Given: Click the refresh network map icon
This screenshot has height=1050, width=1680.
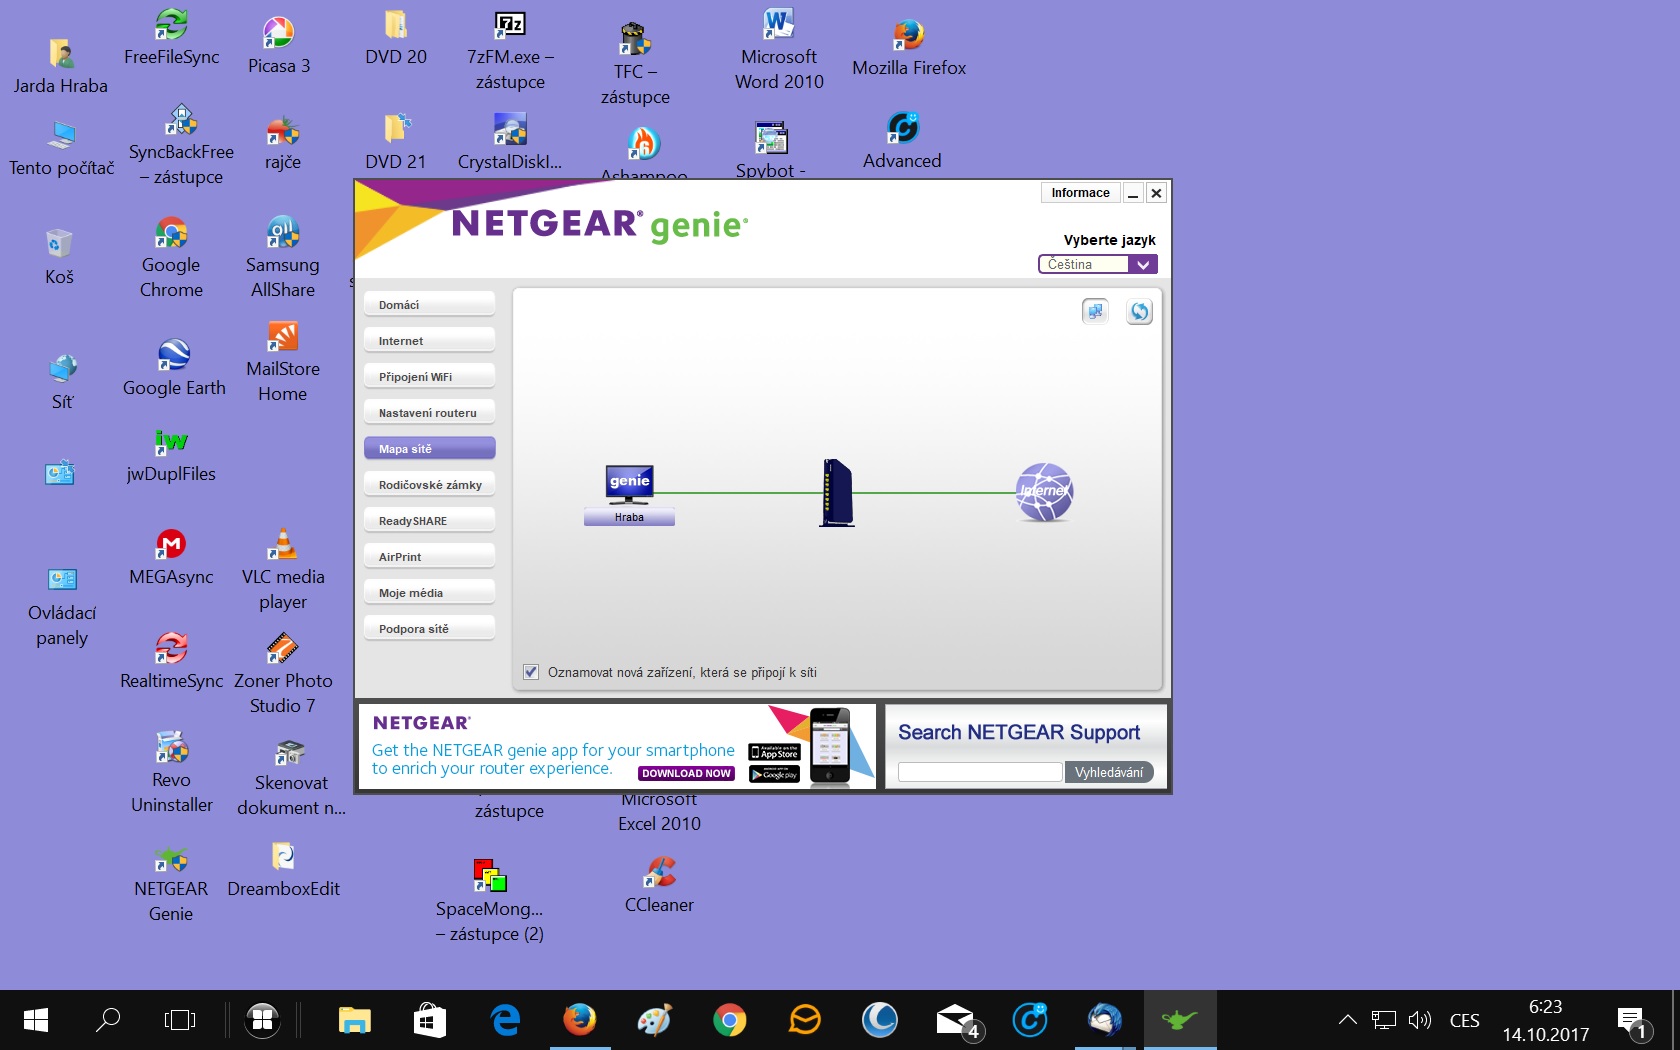Looking at the screenshot, I should 1139,312.
